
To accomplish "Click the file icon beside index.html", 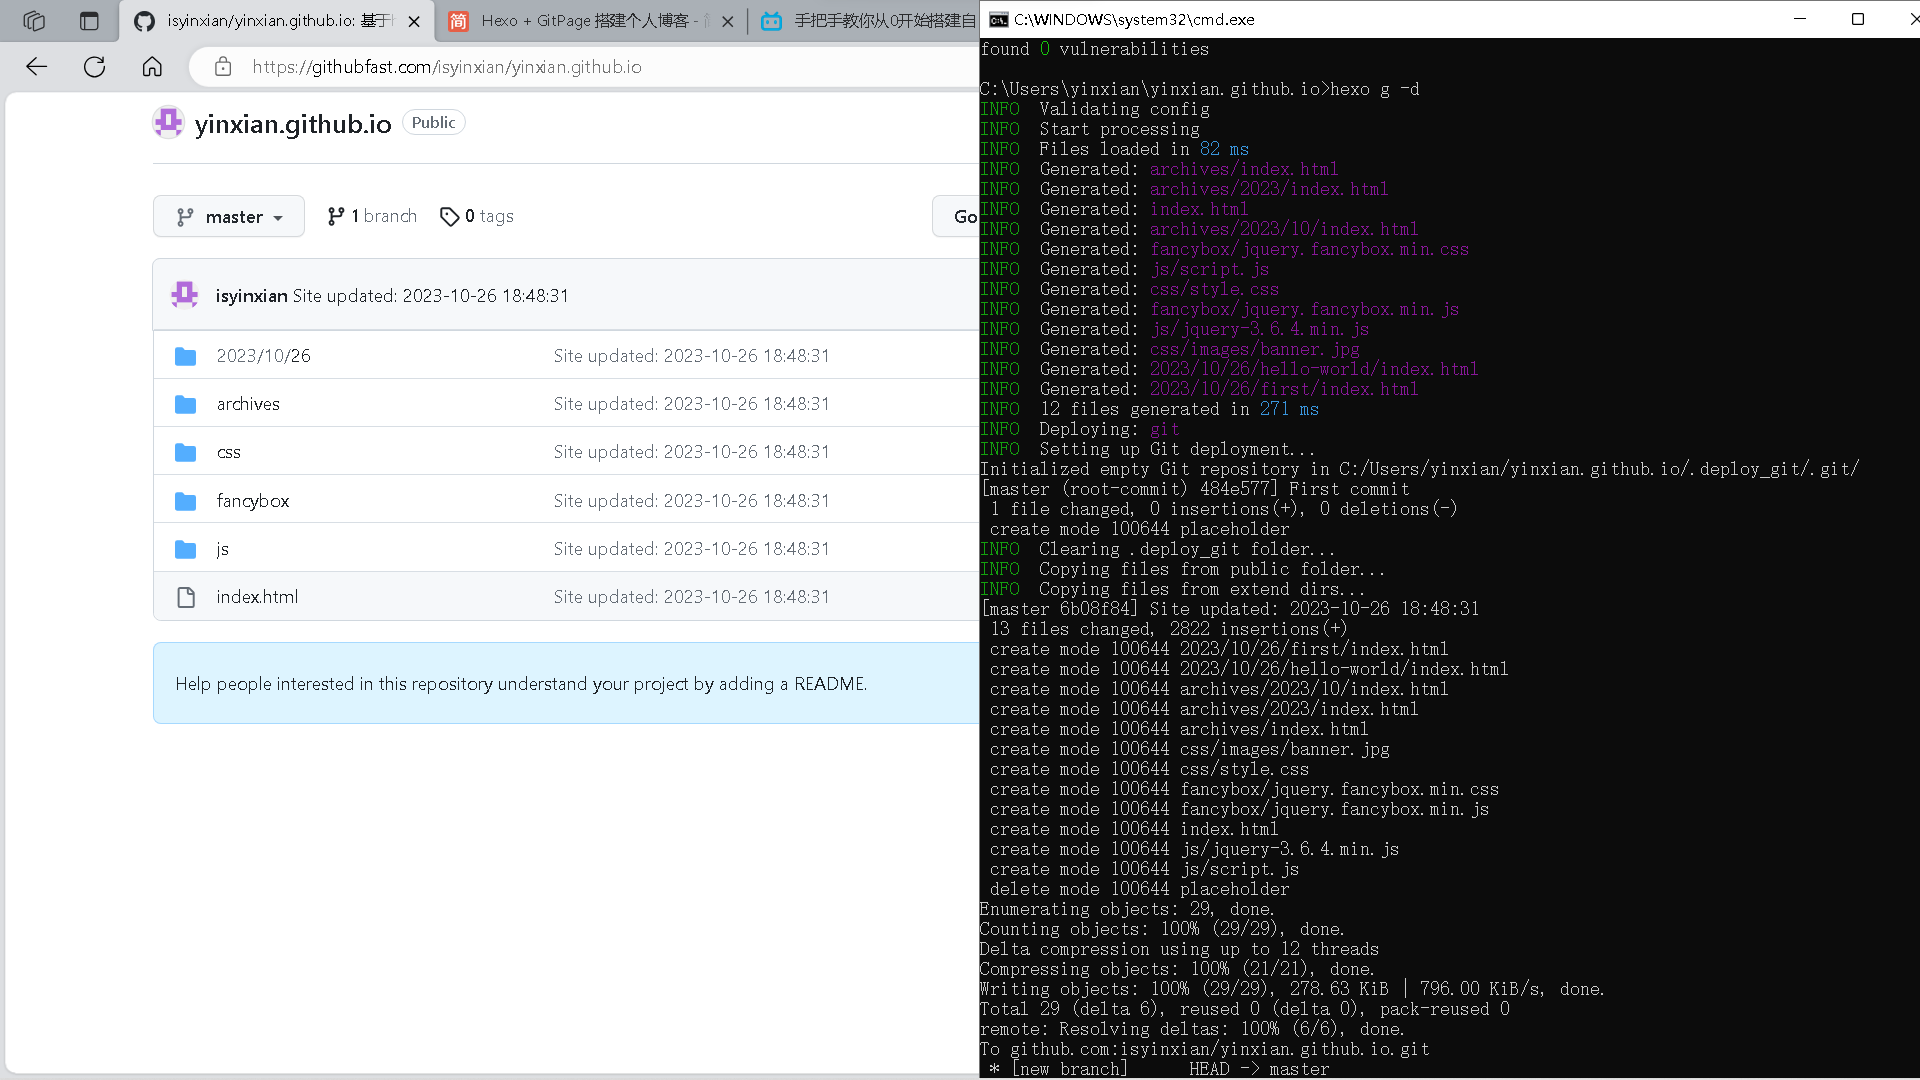I will pyautogui.click(x=186, y=597).
